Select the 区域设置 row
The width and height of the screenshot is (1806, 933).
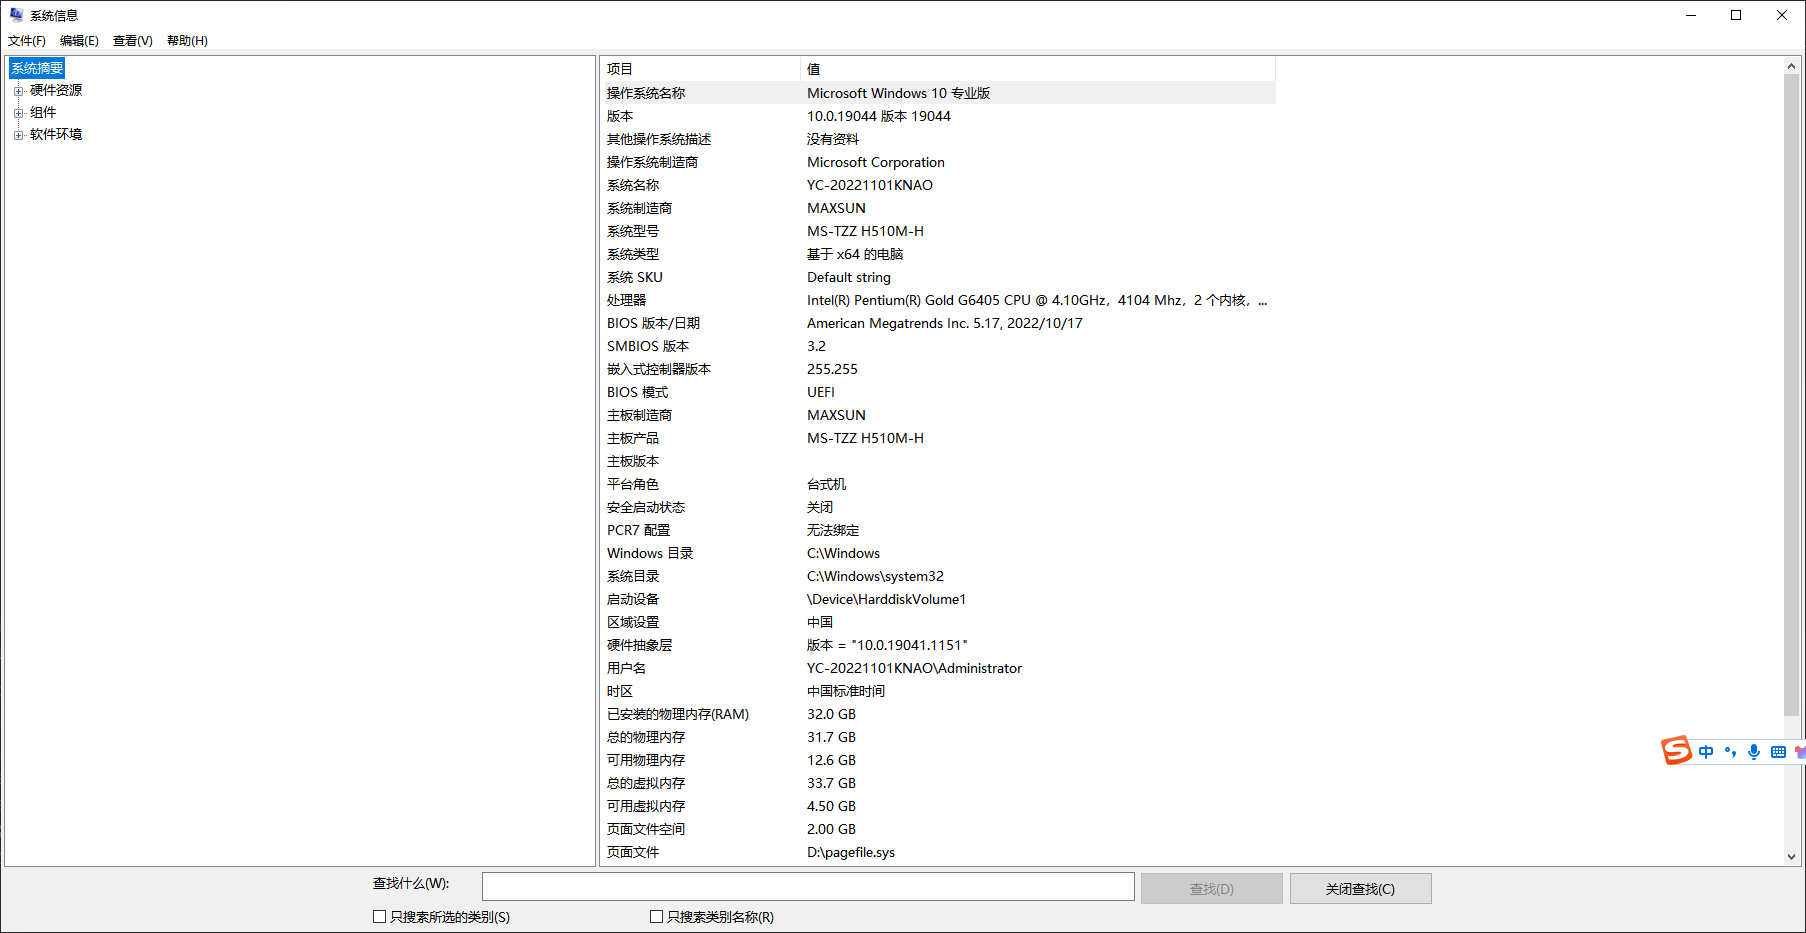click(x=938, y=622)
